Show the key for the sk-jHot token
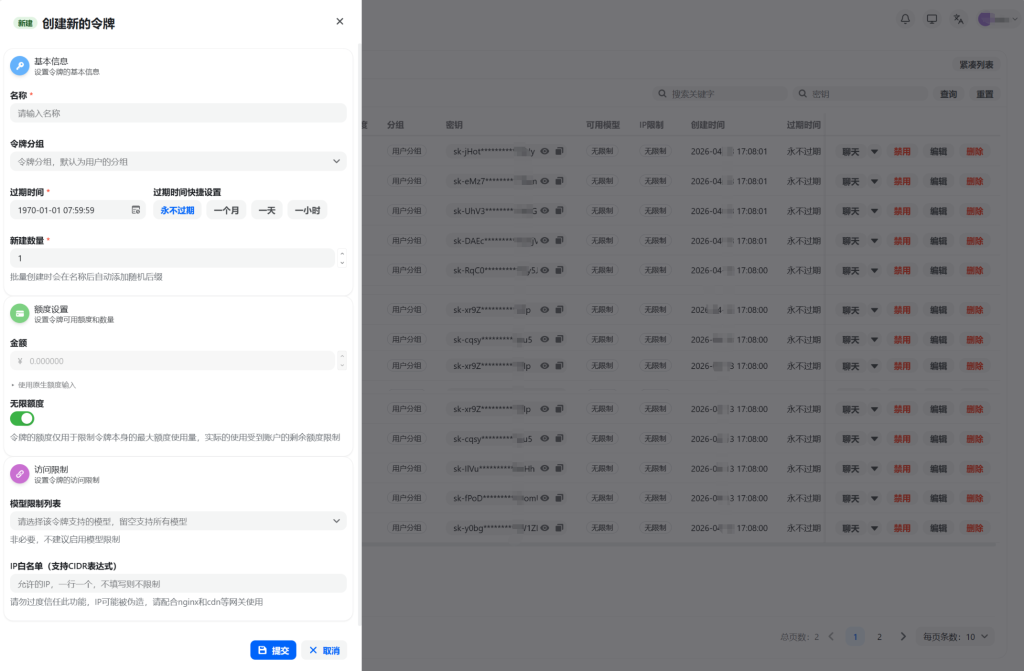This screenshot has height=671, width=1024. click(545, 152)
